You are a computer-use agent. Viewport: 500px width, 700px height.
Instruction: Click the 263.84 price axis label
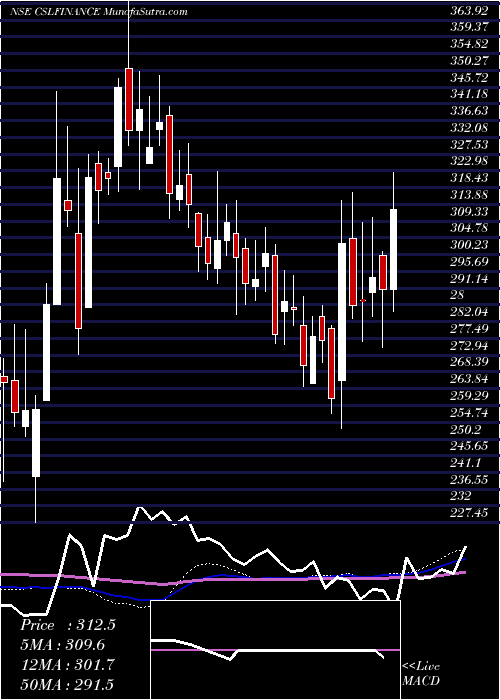pos(468,379)
